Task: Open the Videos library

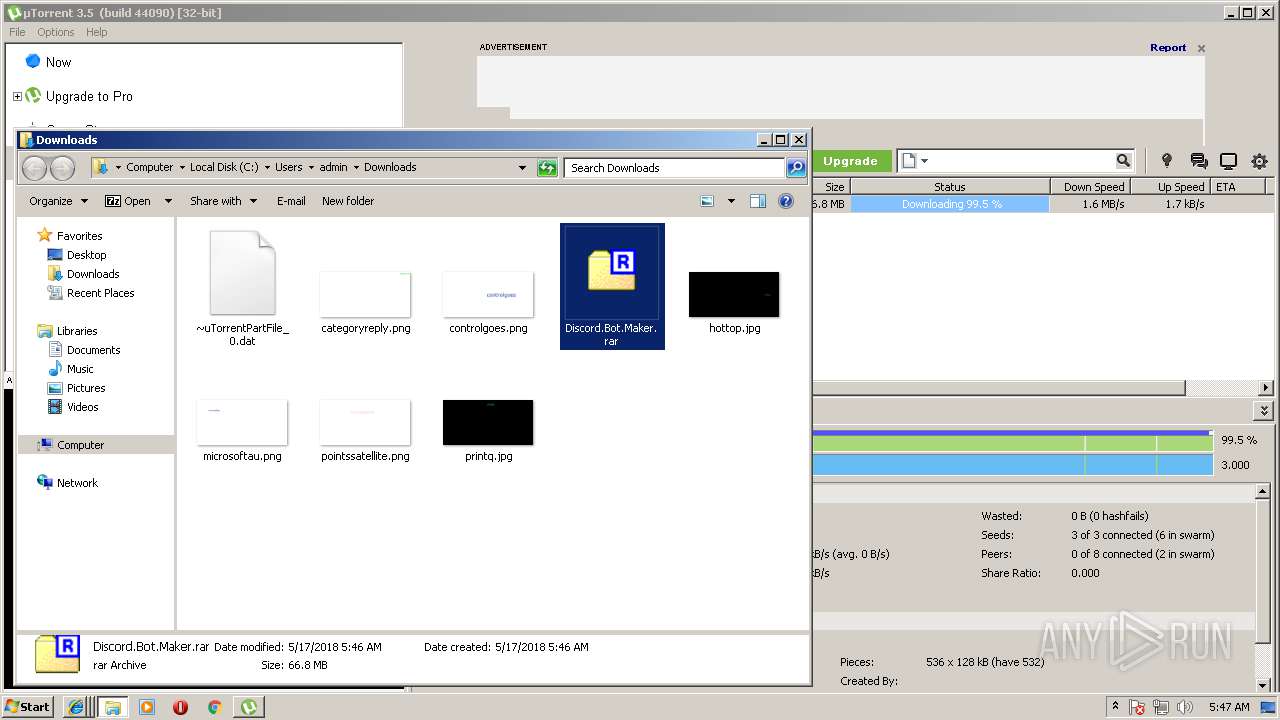Action: [74, 407]
